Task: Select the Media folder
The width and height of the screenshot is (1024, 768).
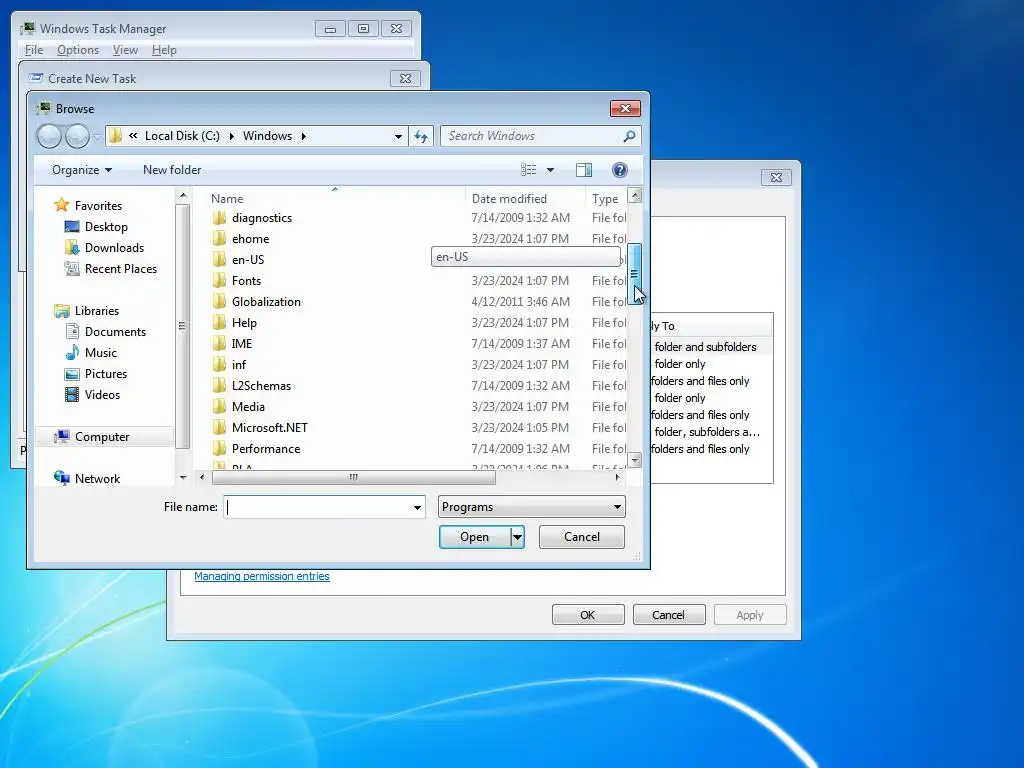Action: pos(248,407)
